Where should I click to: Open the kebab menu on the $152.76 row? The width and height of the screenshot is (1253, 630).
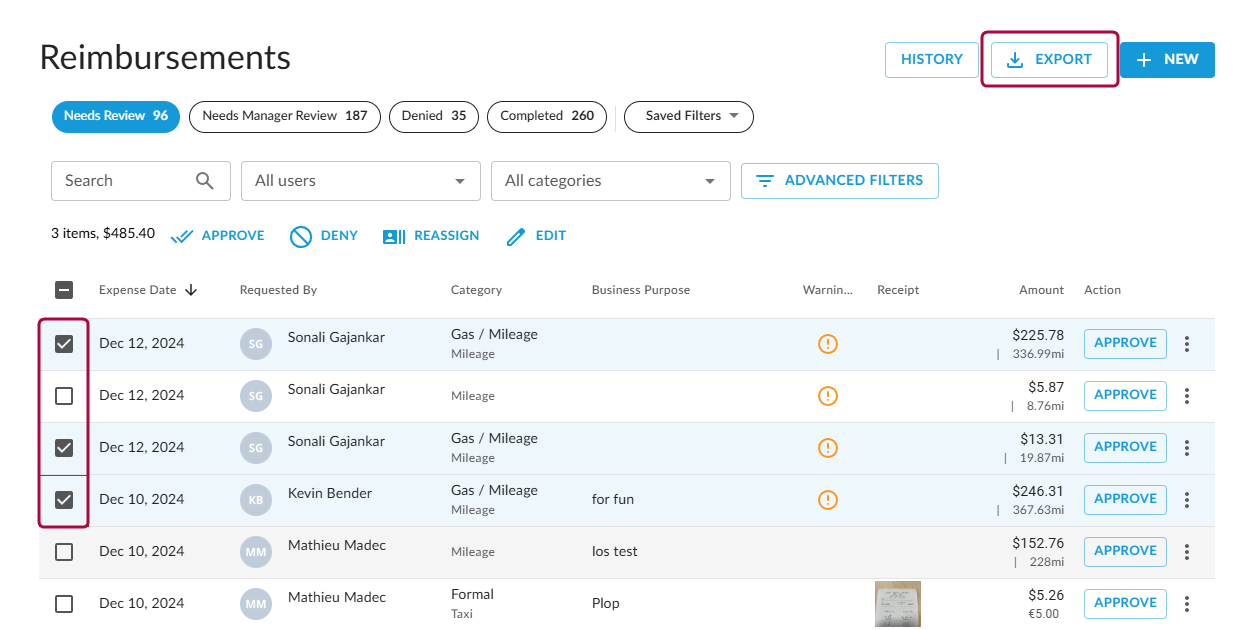1187,552
